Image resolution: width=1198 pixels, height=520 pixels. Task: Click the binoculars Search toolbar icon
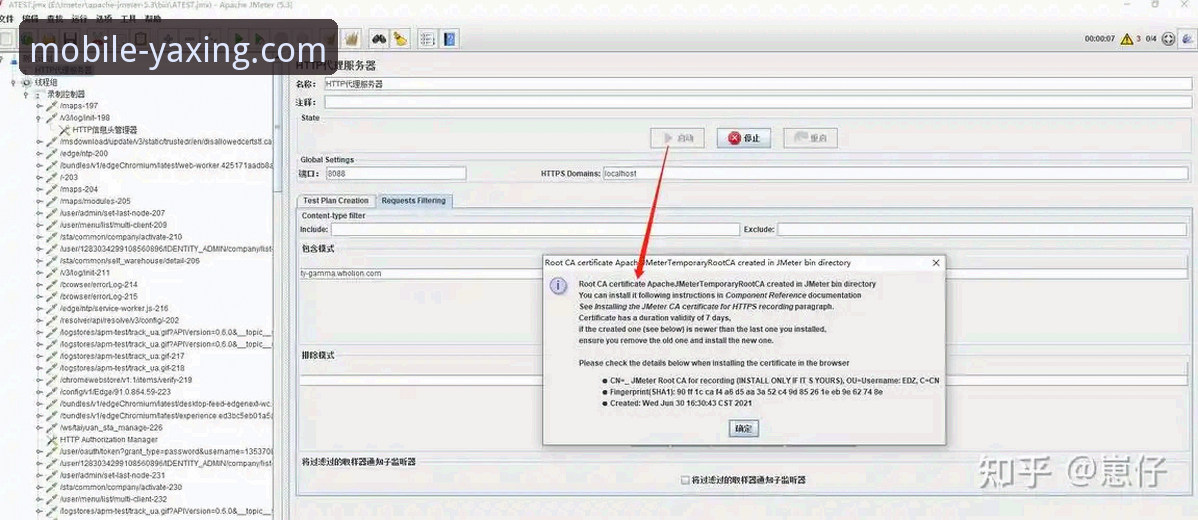[378, 38]
